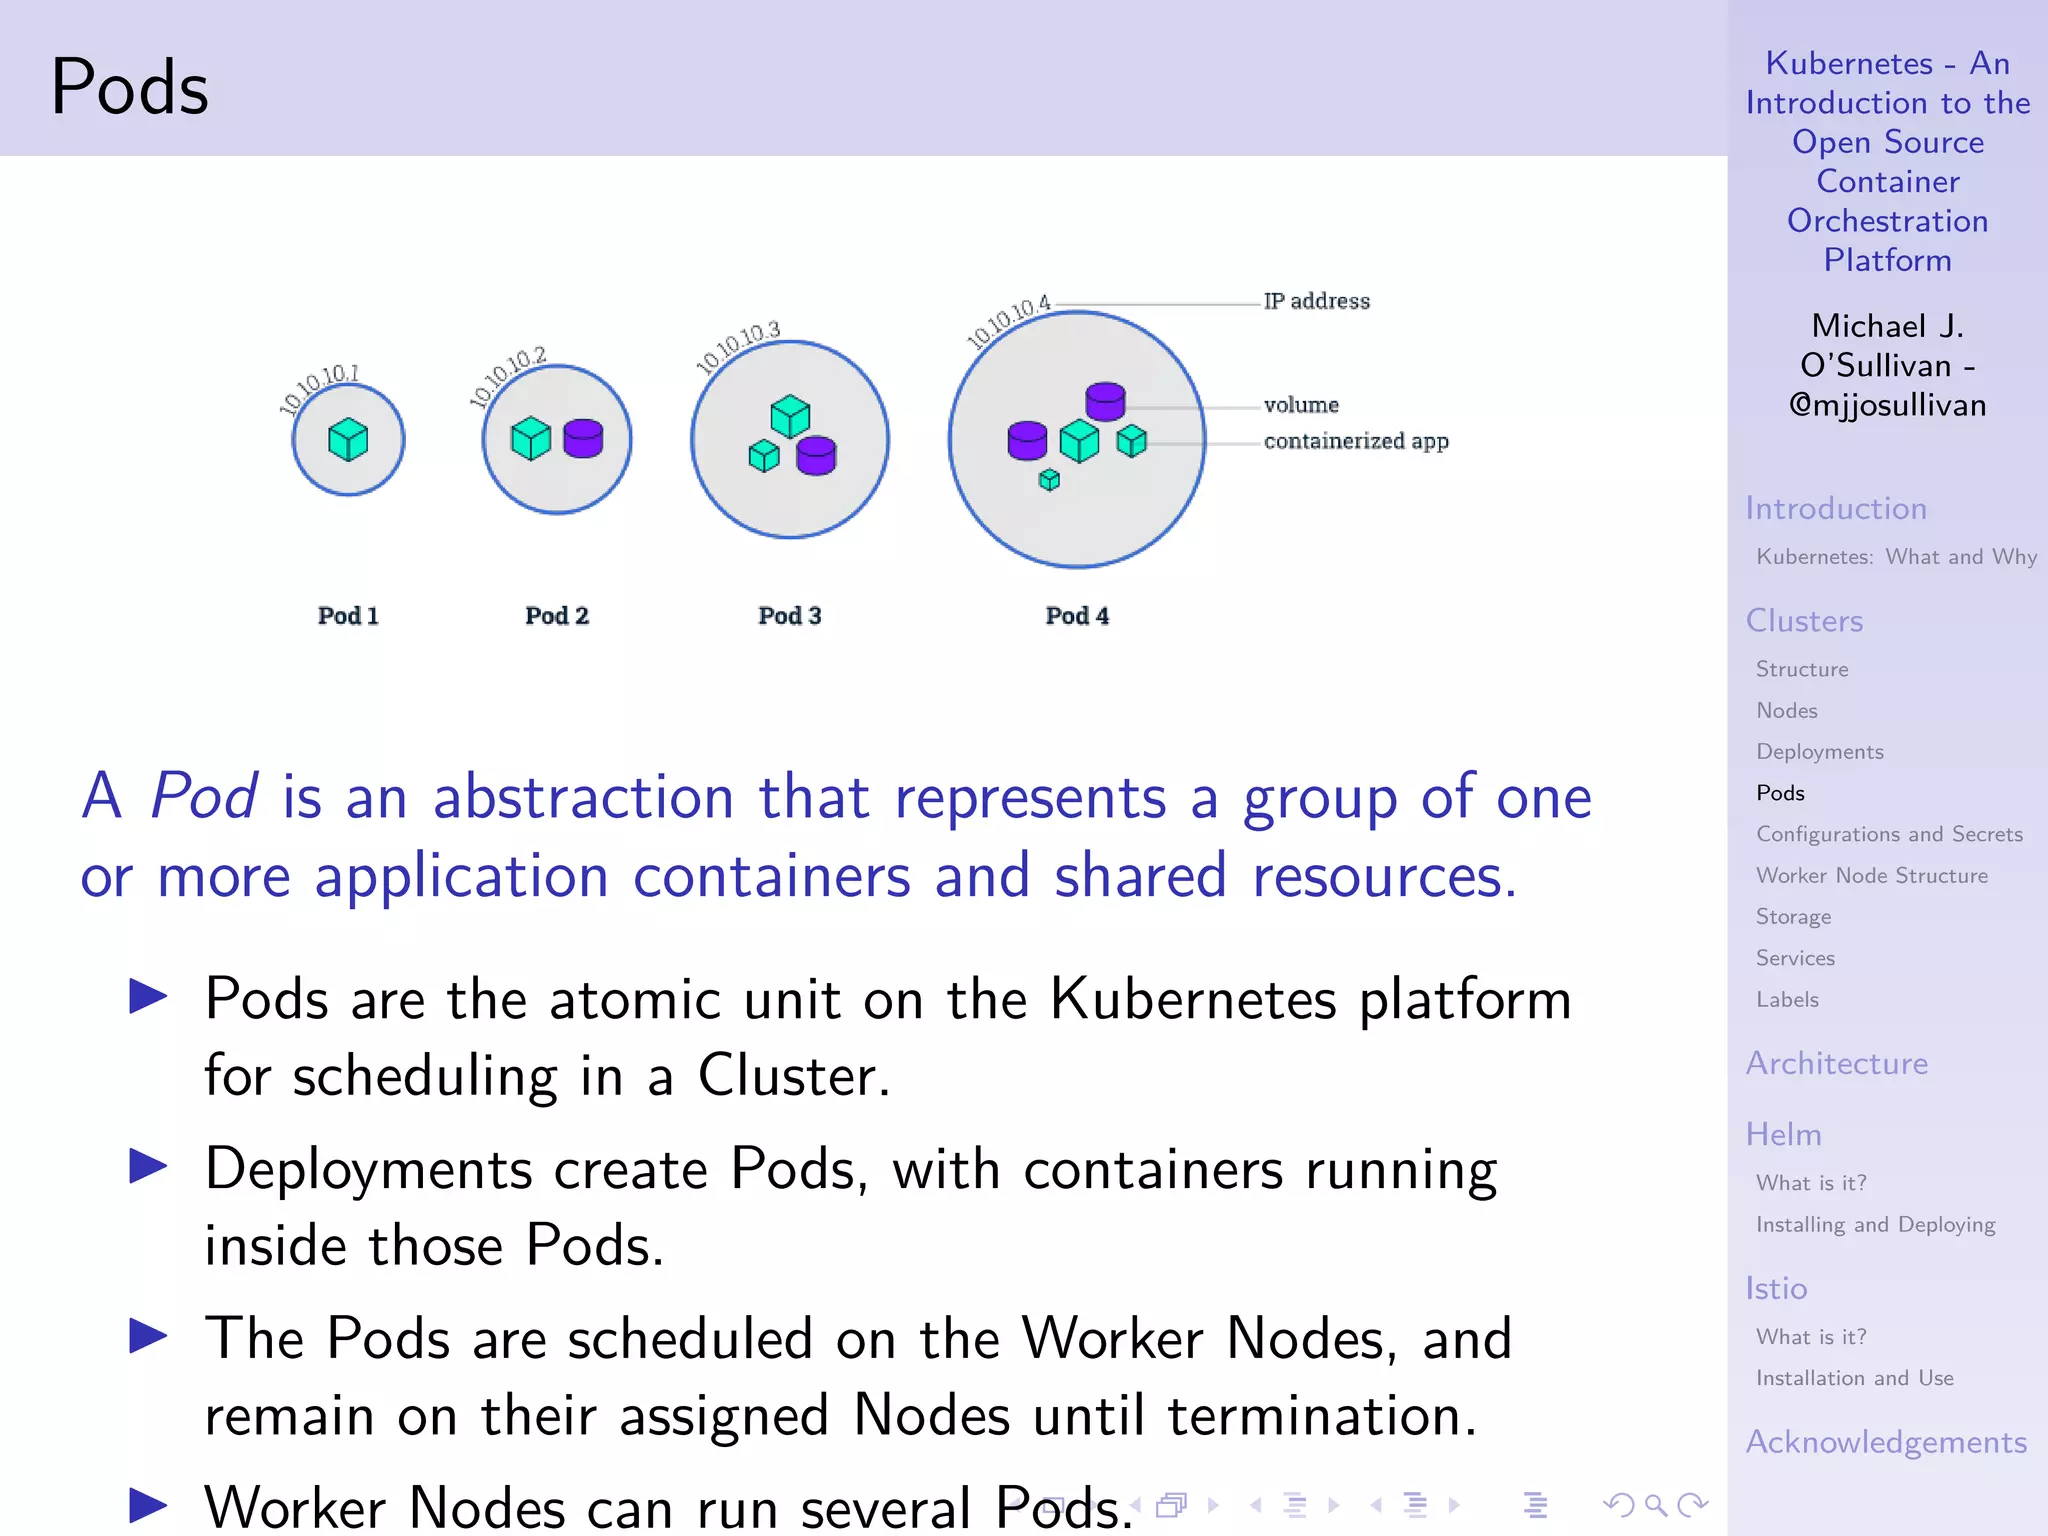Click the bullet about atomic unit scheduling
This screenshot has height=1536, width=2048.
[888, 1037]
